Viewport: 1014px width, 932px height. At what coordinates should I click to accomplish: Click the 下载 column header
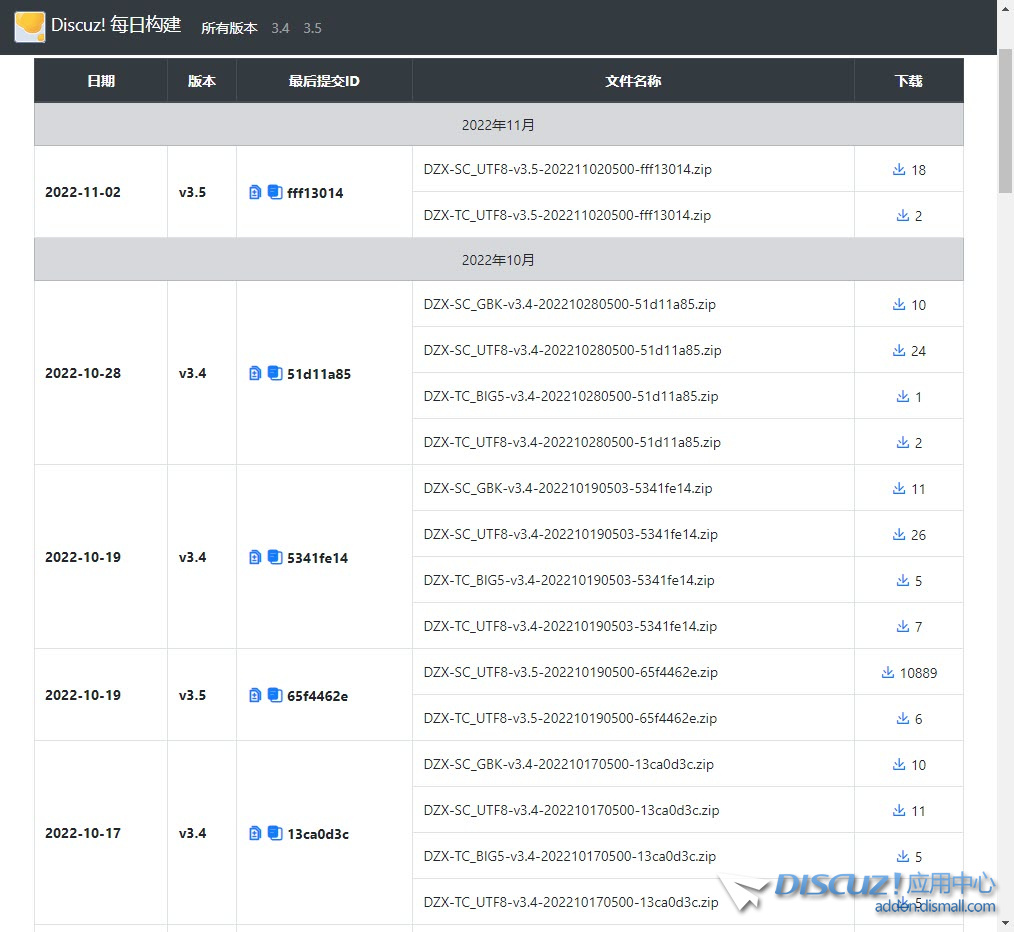(909, 81)
